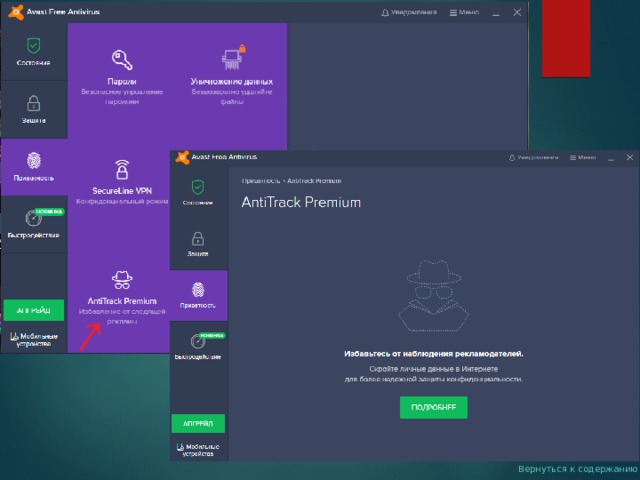The width and height of the screenshot is (640, 480).
Task: Open Performance gauge tab in front window
Action: point(198,347)
